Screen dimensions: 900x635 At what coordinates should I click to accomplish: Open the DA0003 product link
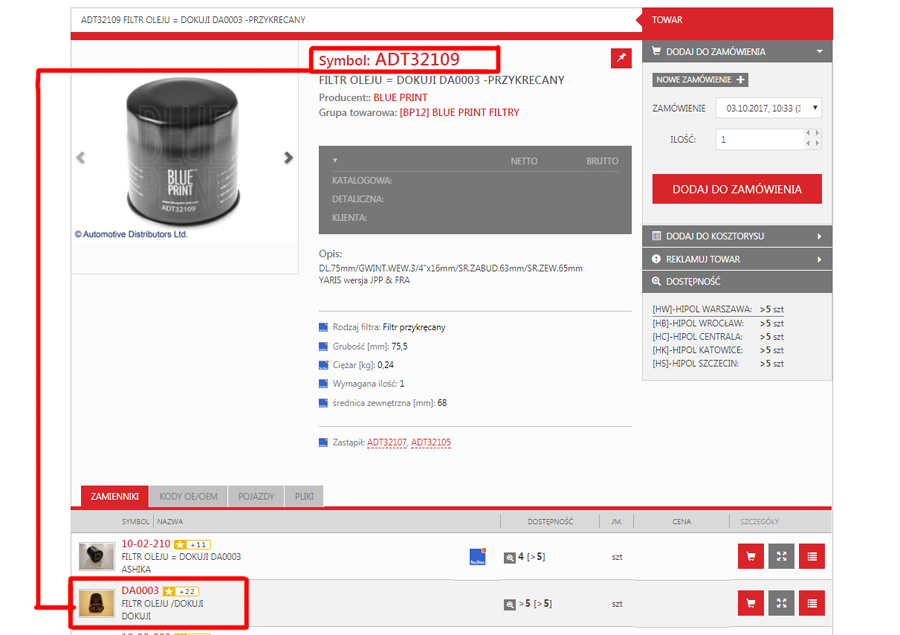(x=140, y=591)
